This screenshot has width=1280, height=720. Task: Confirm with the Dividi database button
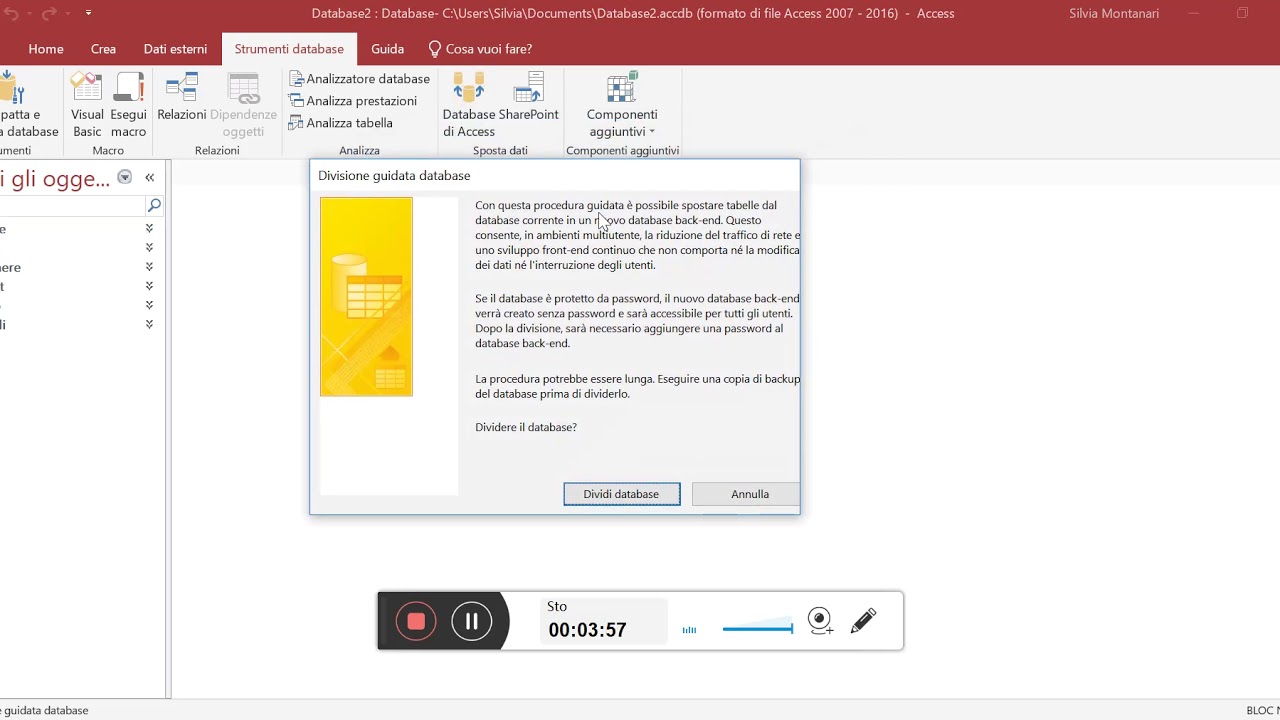pyautogui.click(x=621, y=494)
